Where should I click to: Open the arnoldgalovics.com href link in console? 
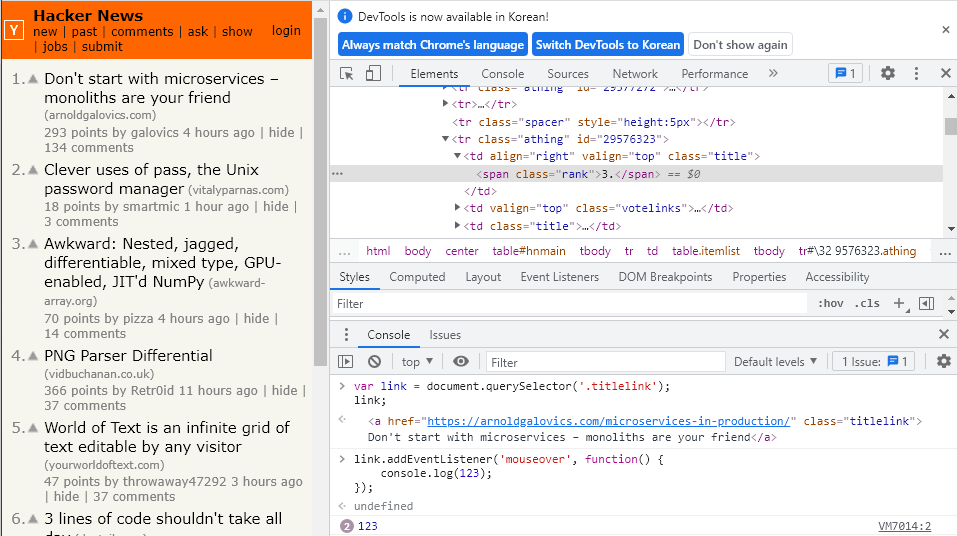(609, 421)
